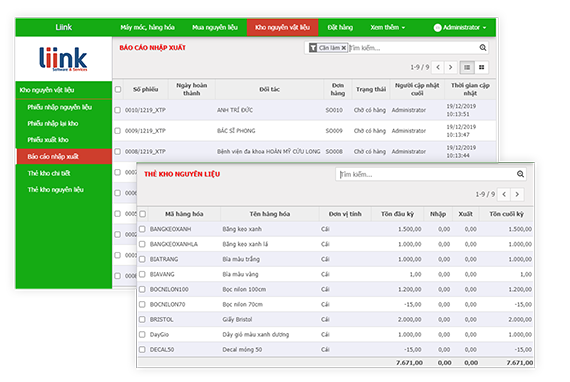Go to next page in Thẻ kho nguyên liệu
The image size is (570, 382).
517,194
